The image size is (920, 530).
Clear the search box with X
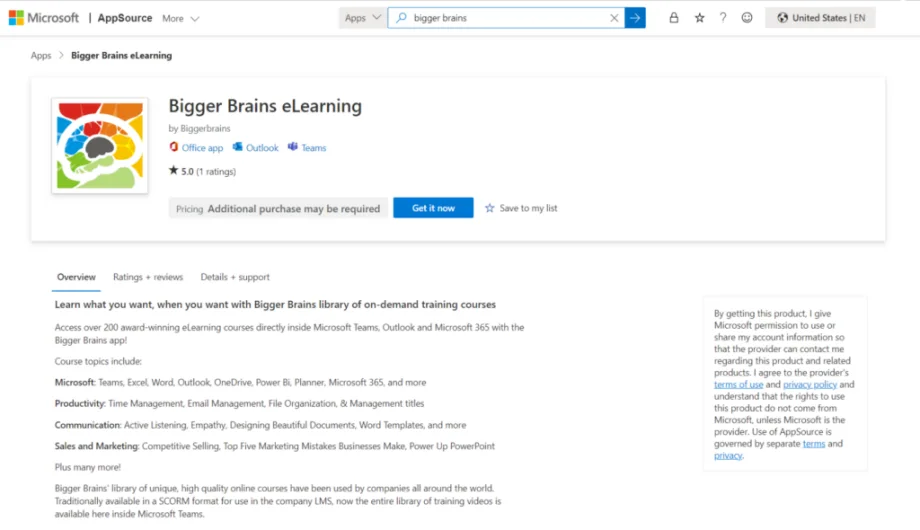pos(614,18)
